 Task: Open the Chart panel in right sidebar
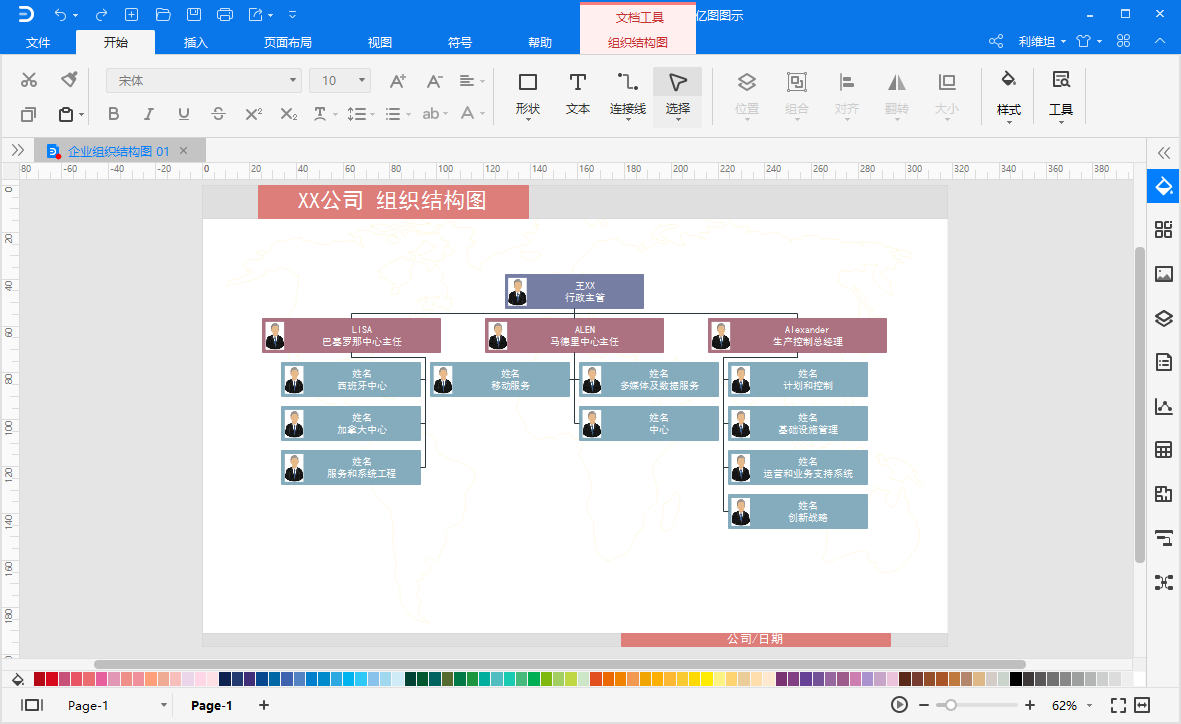(x=1163, y=406)
